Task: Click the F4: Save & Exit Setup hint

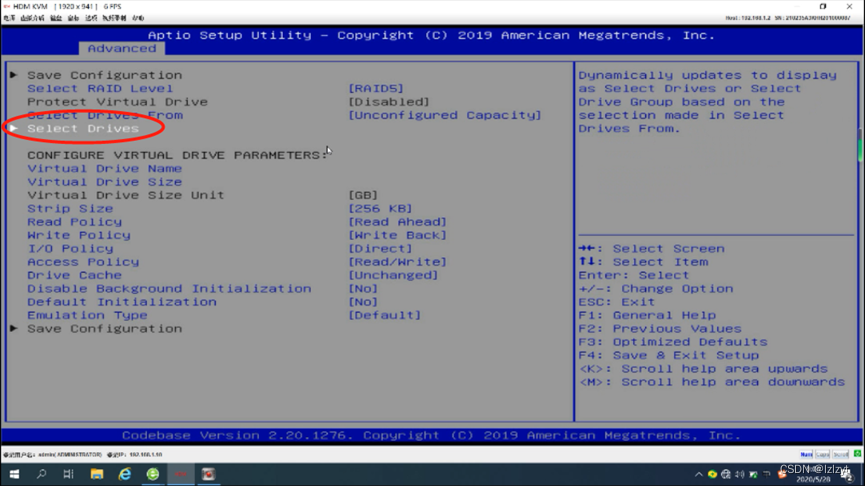Action: (669, 355)
